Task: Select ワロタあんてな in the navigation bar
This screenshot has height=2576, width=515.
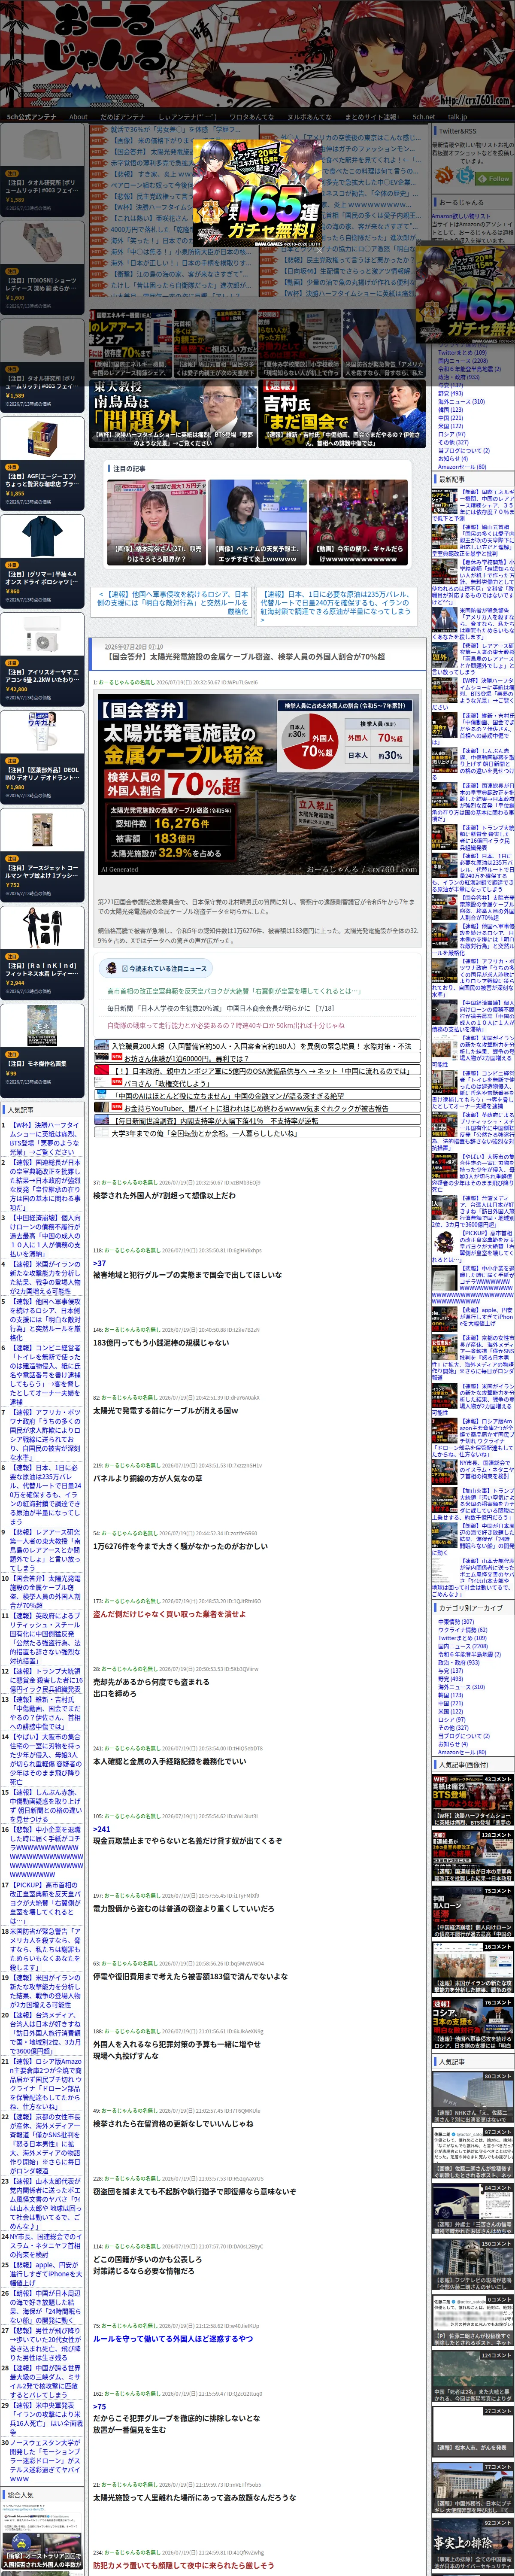Action: coord(252,117)
